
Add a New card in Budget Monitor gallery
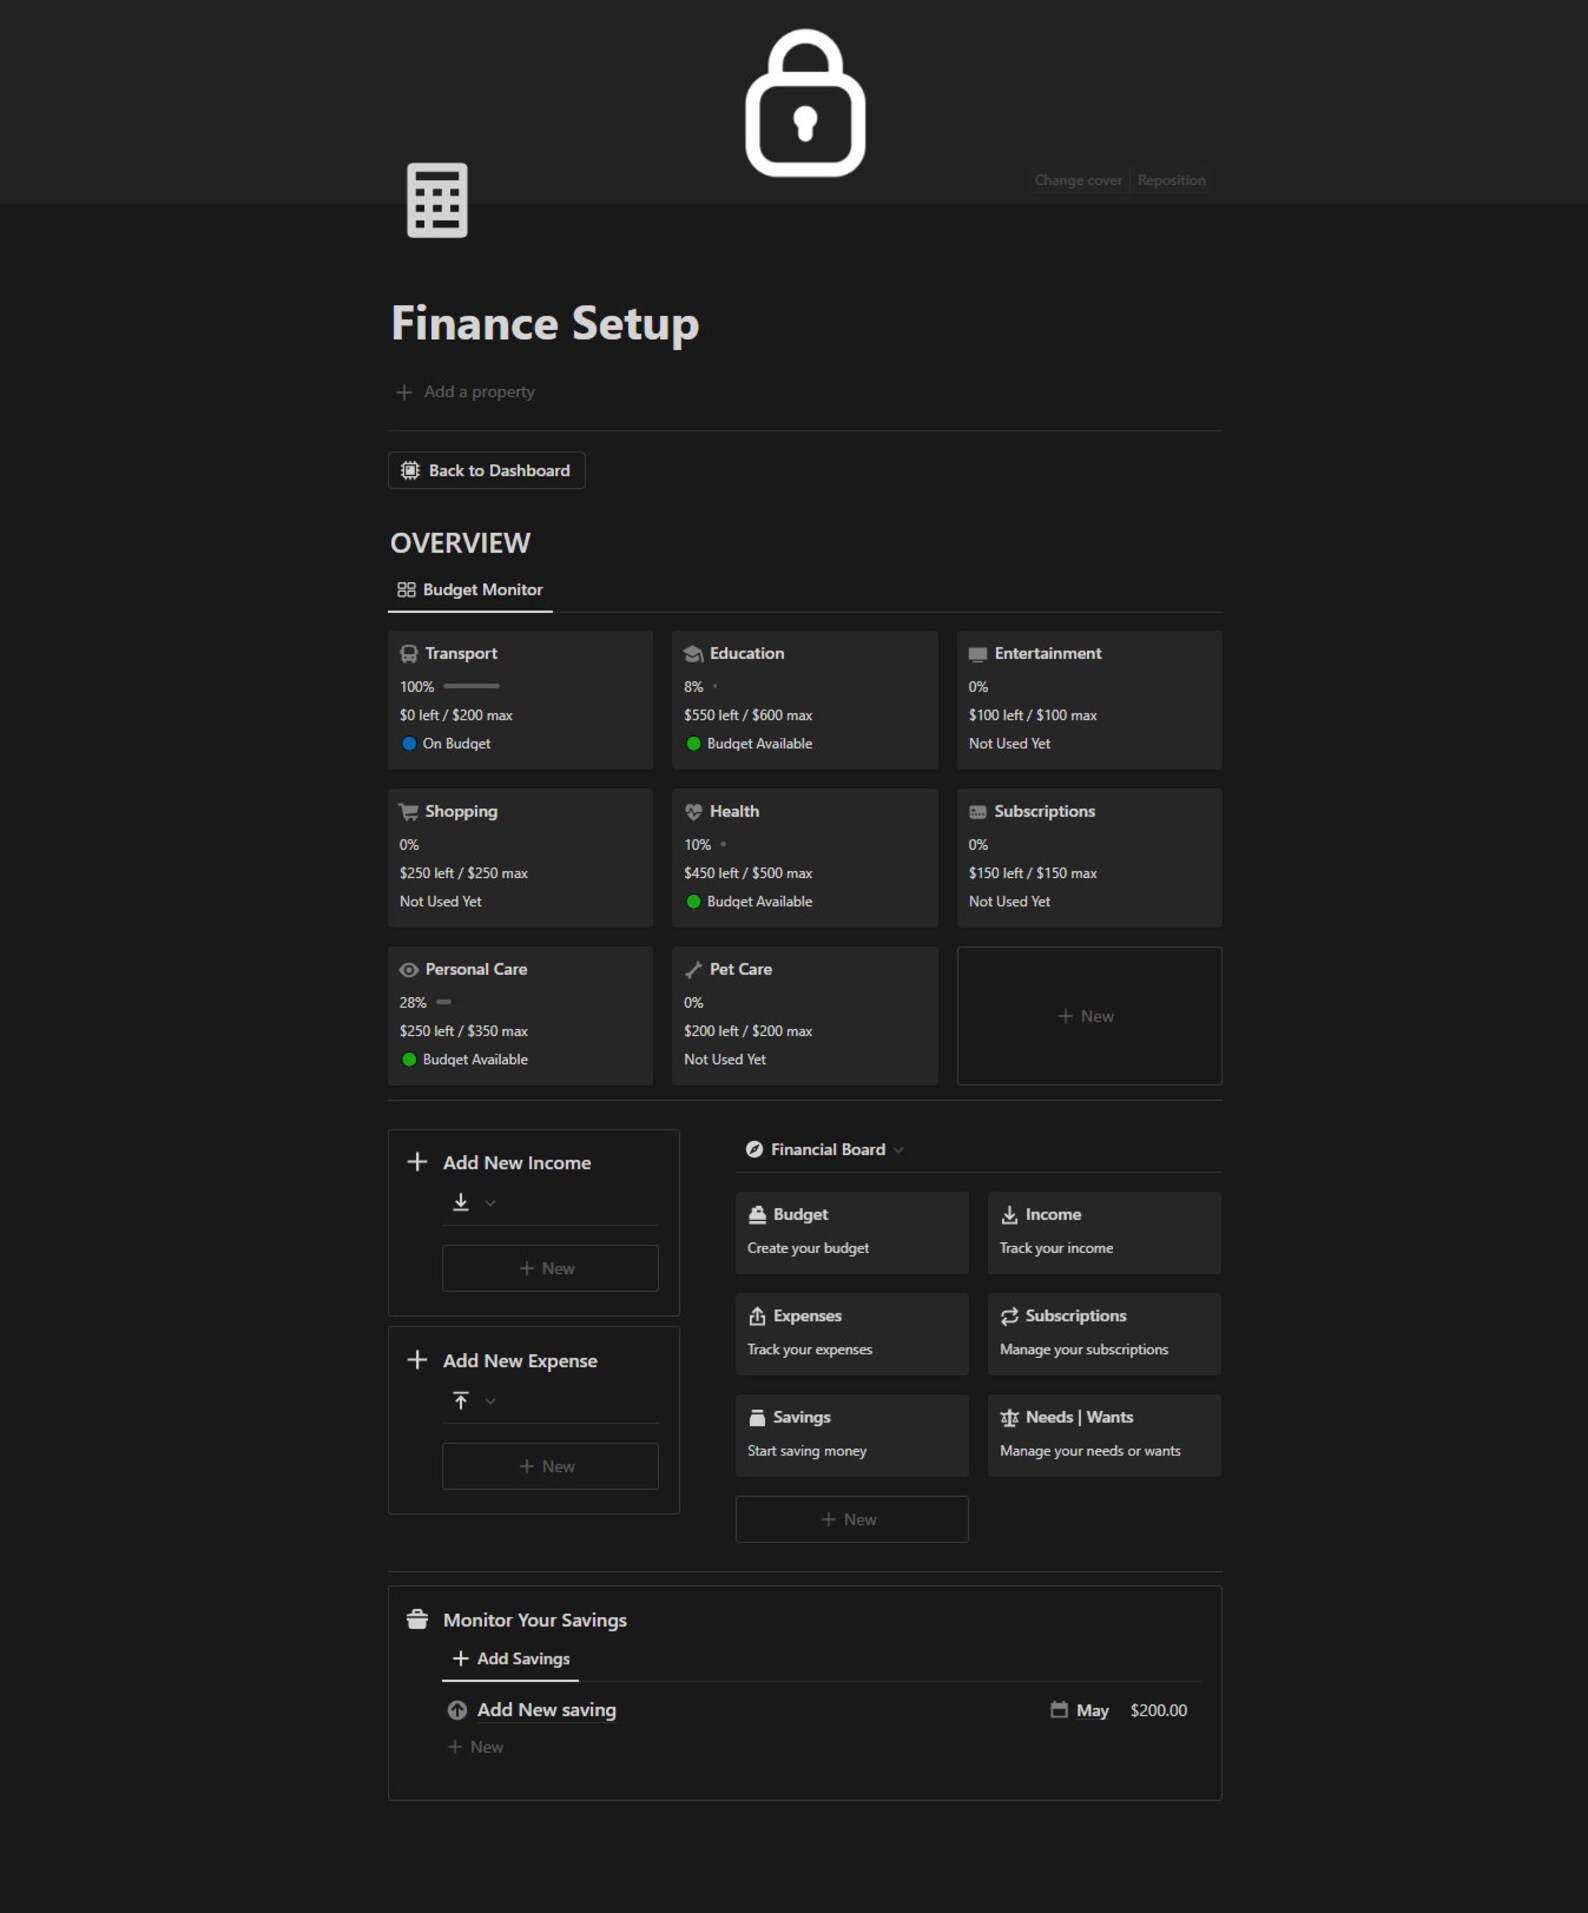(1089, 1016)
